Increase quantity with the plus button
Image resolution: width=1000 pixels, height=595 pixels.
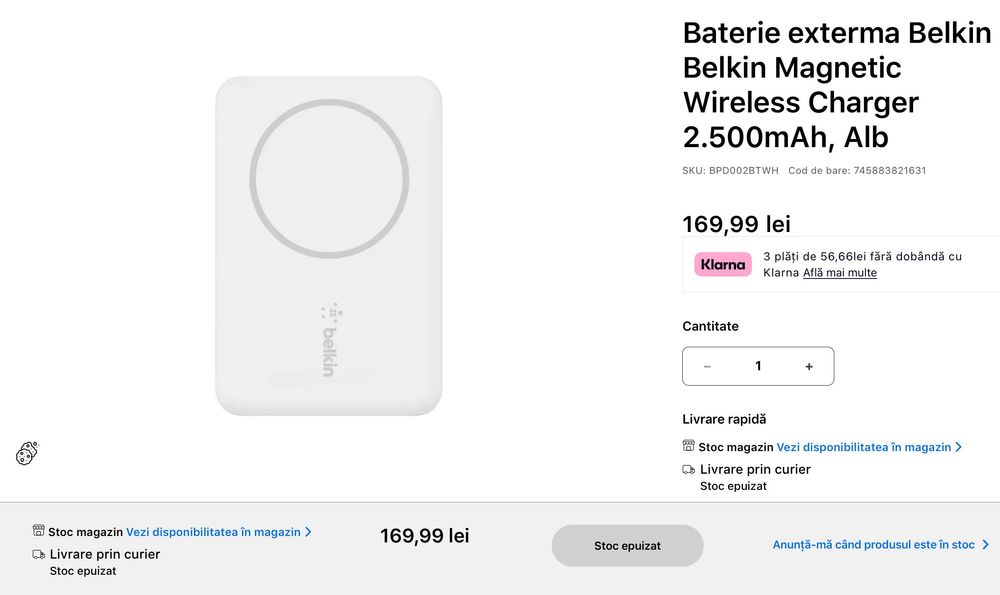tap(809, 367)
